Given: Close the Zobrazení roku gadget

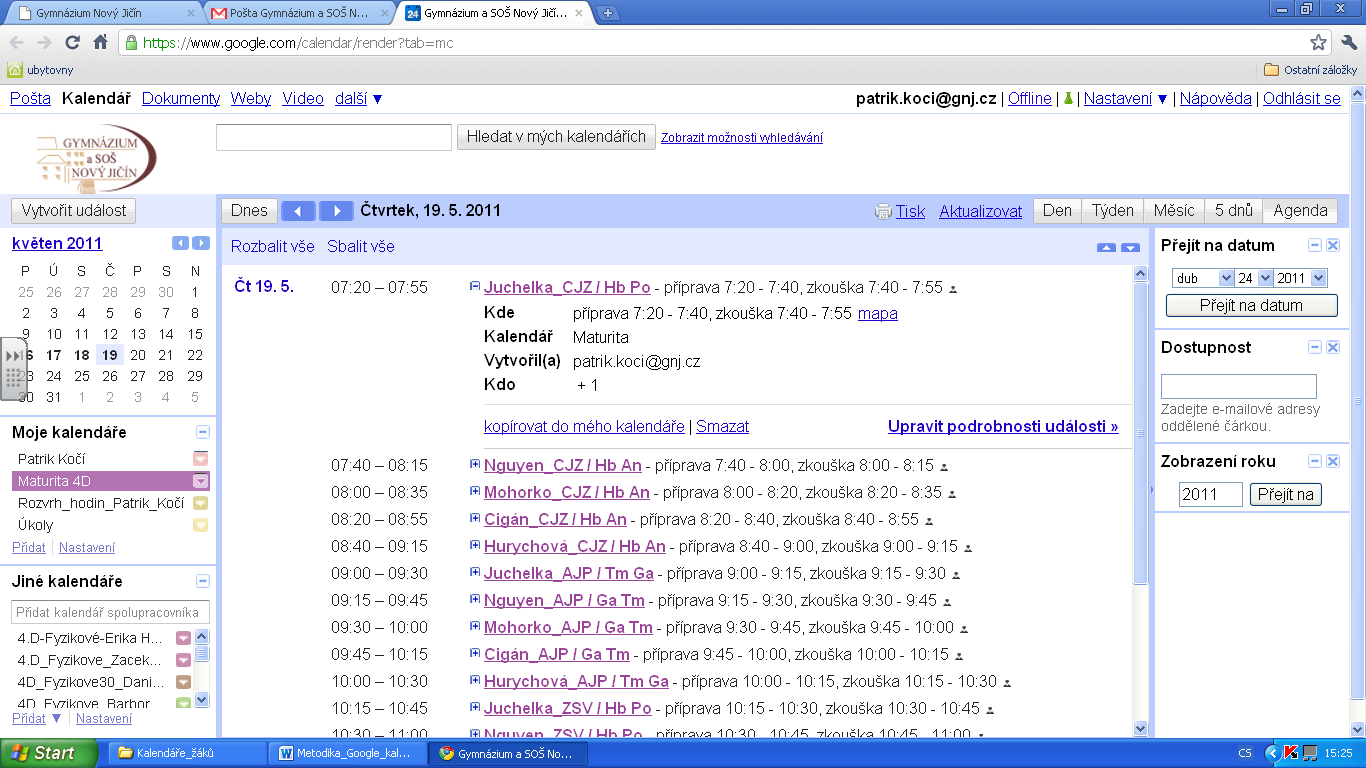Looking at the screenshot, I should click(x=1333, y=461).
